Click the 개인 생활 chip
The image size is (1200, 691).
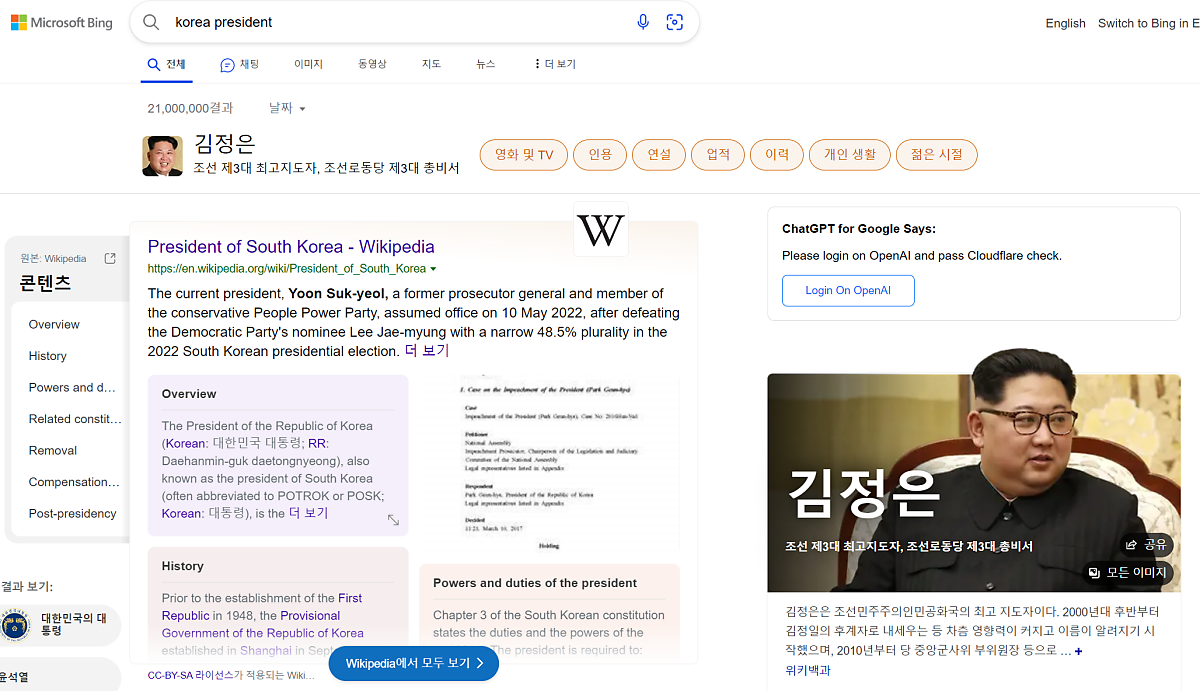click(850, 155)
